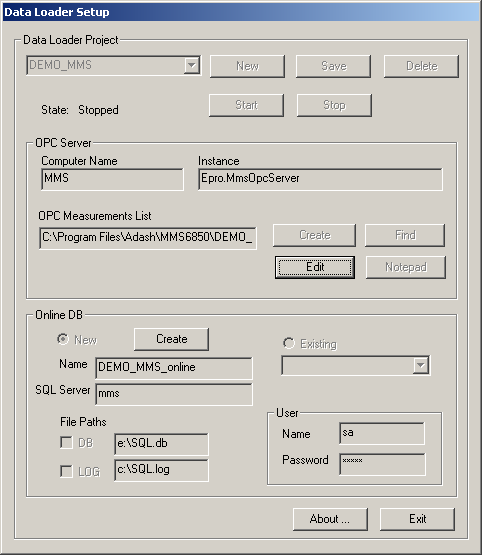Click the Save project button
The width and height of the screenshot is (482, 555).
[333, 66]
